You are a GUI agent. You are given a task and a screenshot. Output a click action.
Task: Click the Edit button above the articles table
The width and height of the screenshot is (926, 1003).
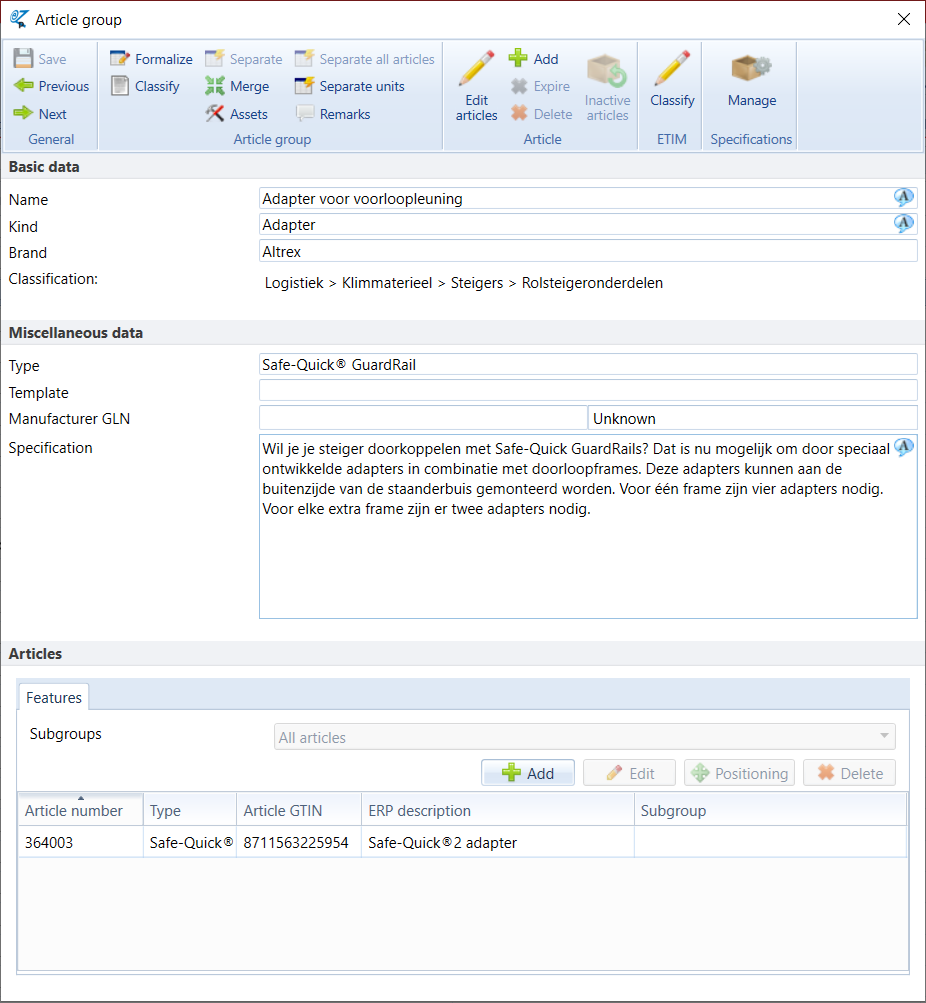(629, 773)
